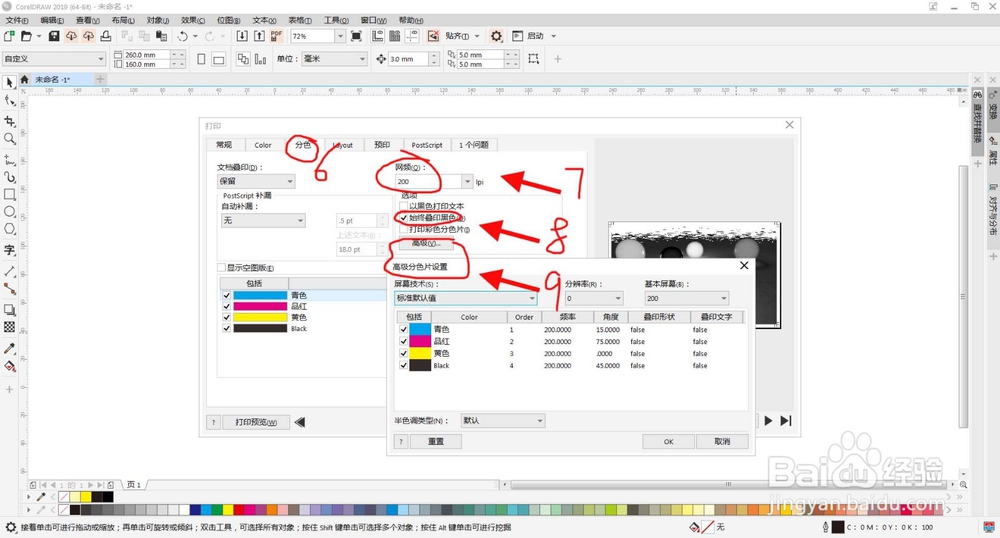
Task: Select the Interactive Fill bucket tool
Action: [10, 366]
